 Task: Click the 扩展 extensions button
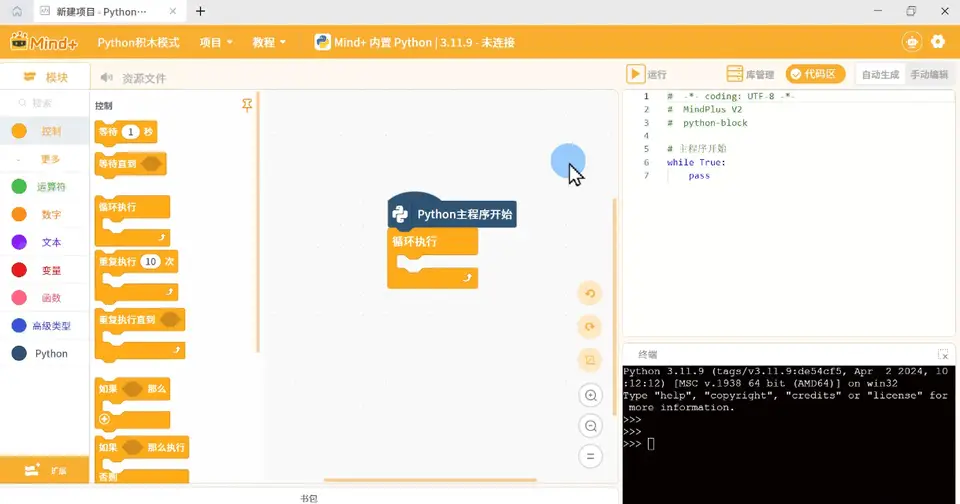pos(44,470)
